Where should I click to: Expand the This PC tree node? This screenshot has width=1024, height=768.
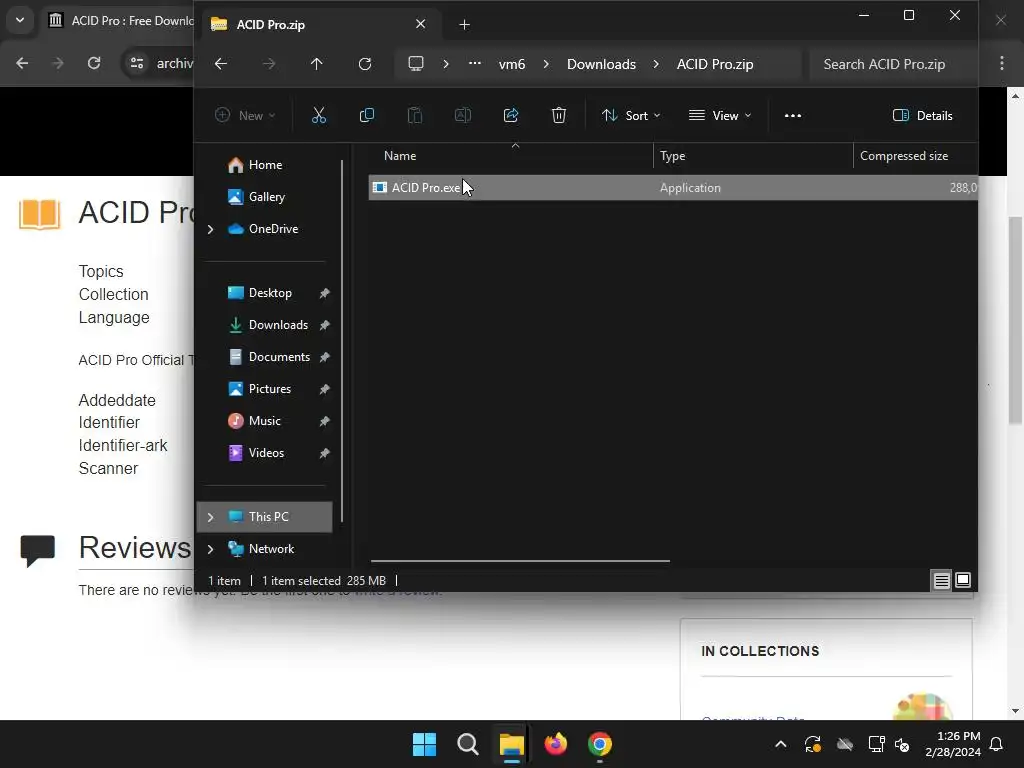(x=210, y=517)
